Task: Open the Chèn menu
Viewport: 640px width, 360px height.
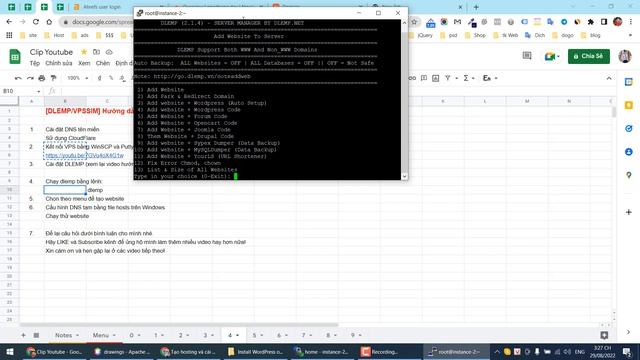Action: 103,63
